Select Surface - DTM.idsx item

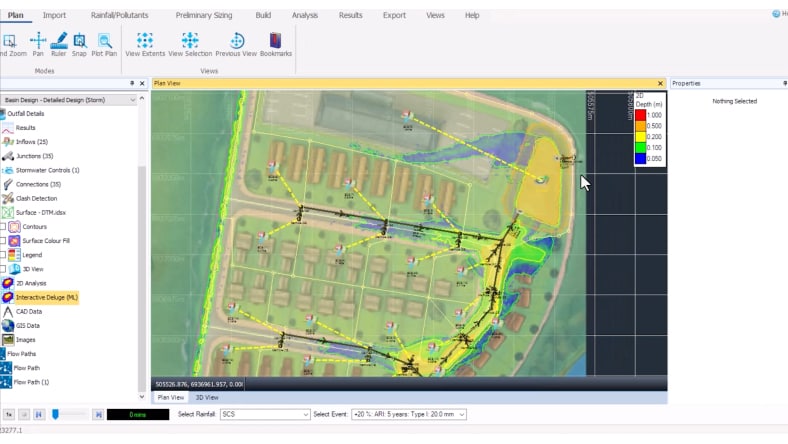click(x=40, y=212)
